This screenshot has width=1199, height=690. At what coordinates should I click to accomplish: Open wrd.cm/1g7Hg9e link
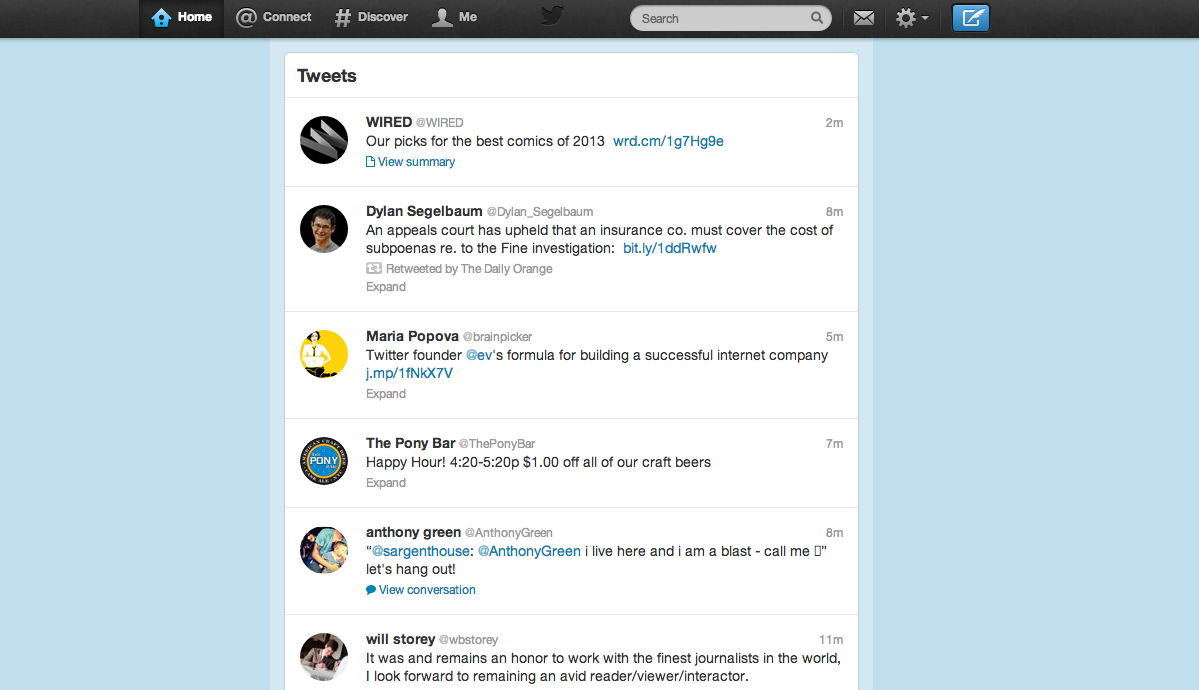click(668, 142)
